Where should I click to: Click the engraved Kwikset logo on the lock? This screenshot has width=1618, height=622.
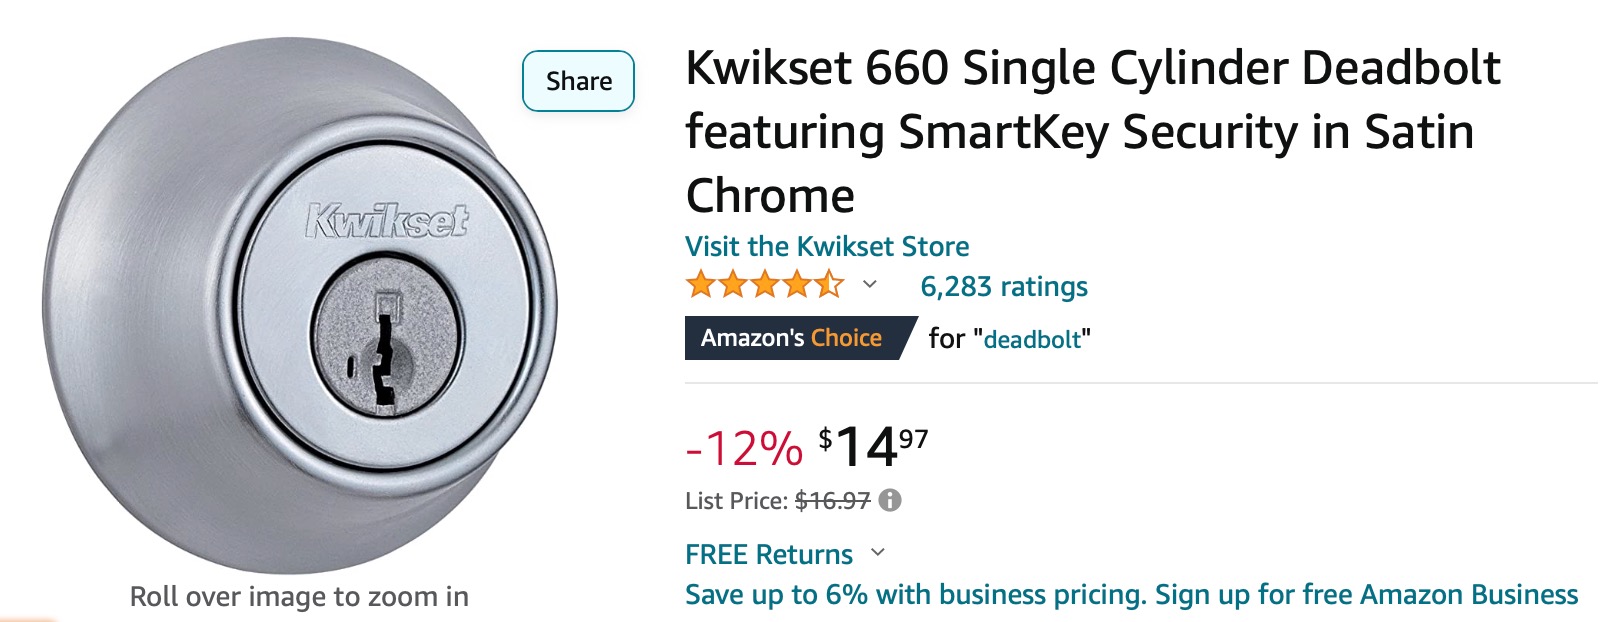tap(386, 221)
